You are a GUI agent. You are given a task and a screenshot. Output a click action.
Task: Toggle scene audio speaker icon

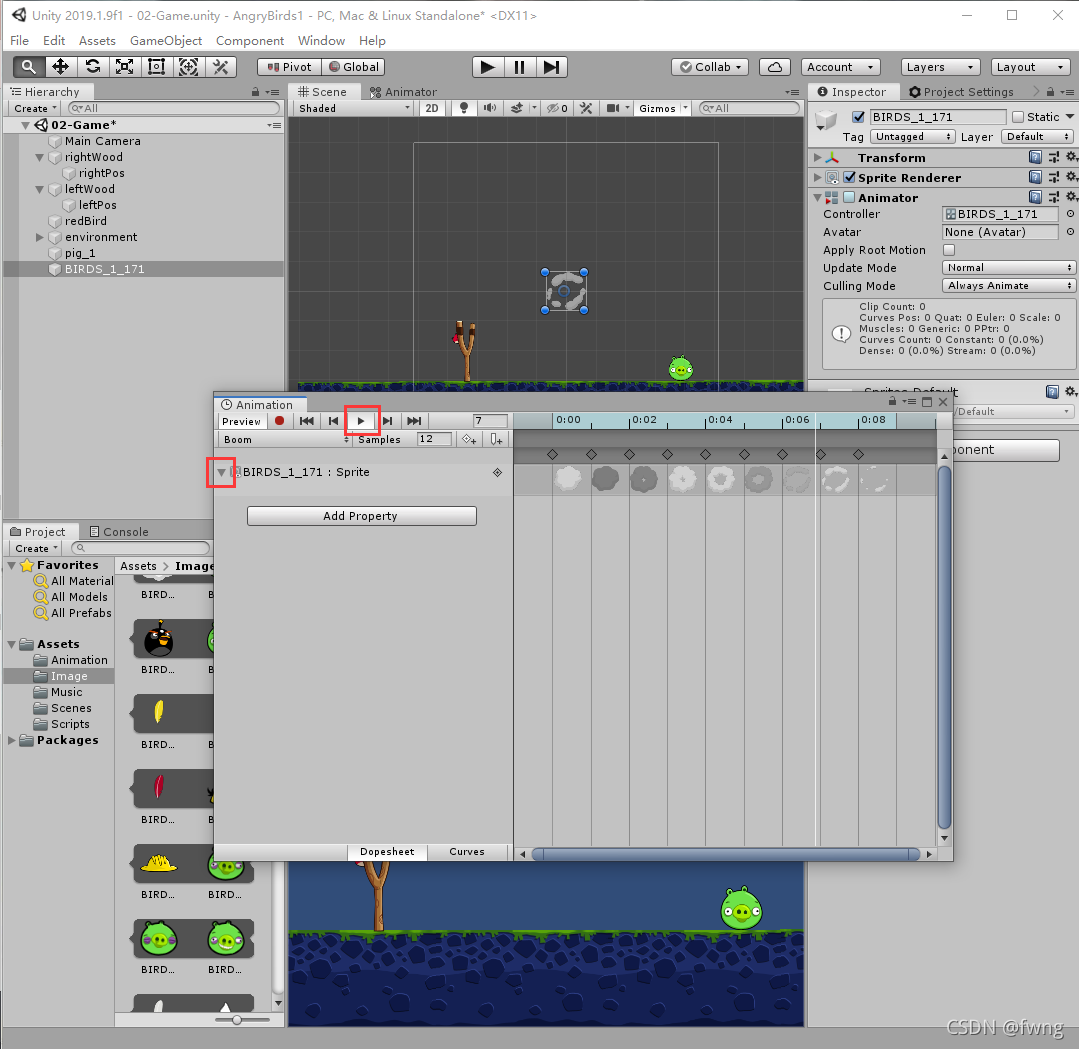coord(489,108)
